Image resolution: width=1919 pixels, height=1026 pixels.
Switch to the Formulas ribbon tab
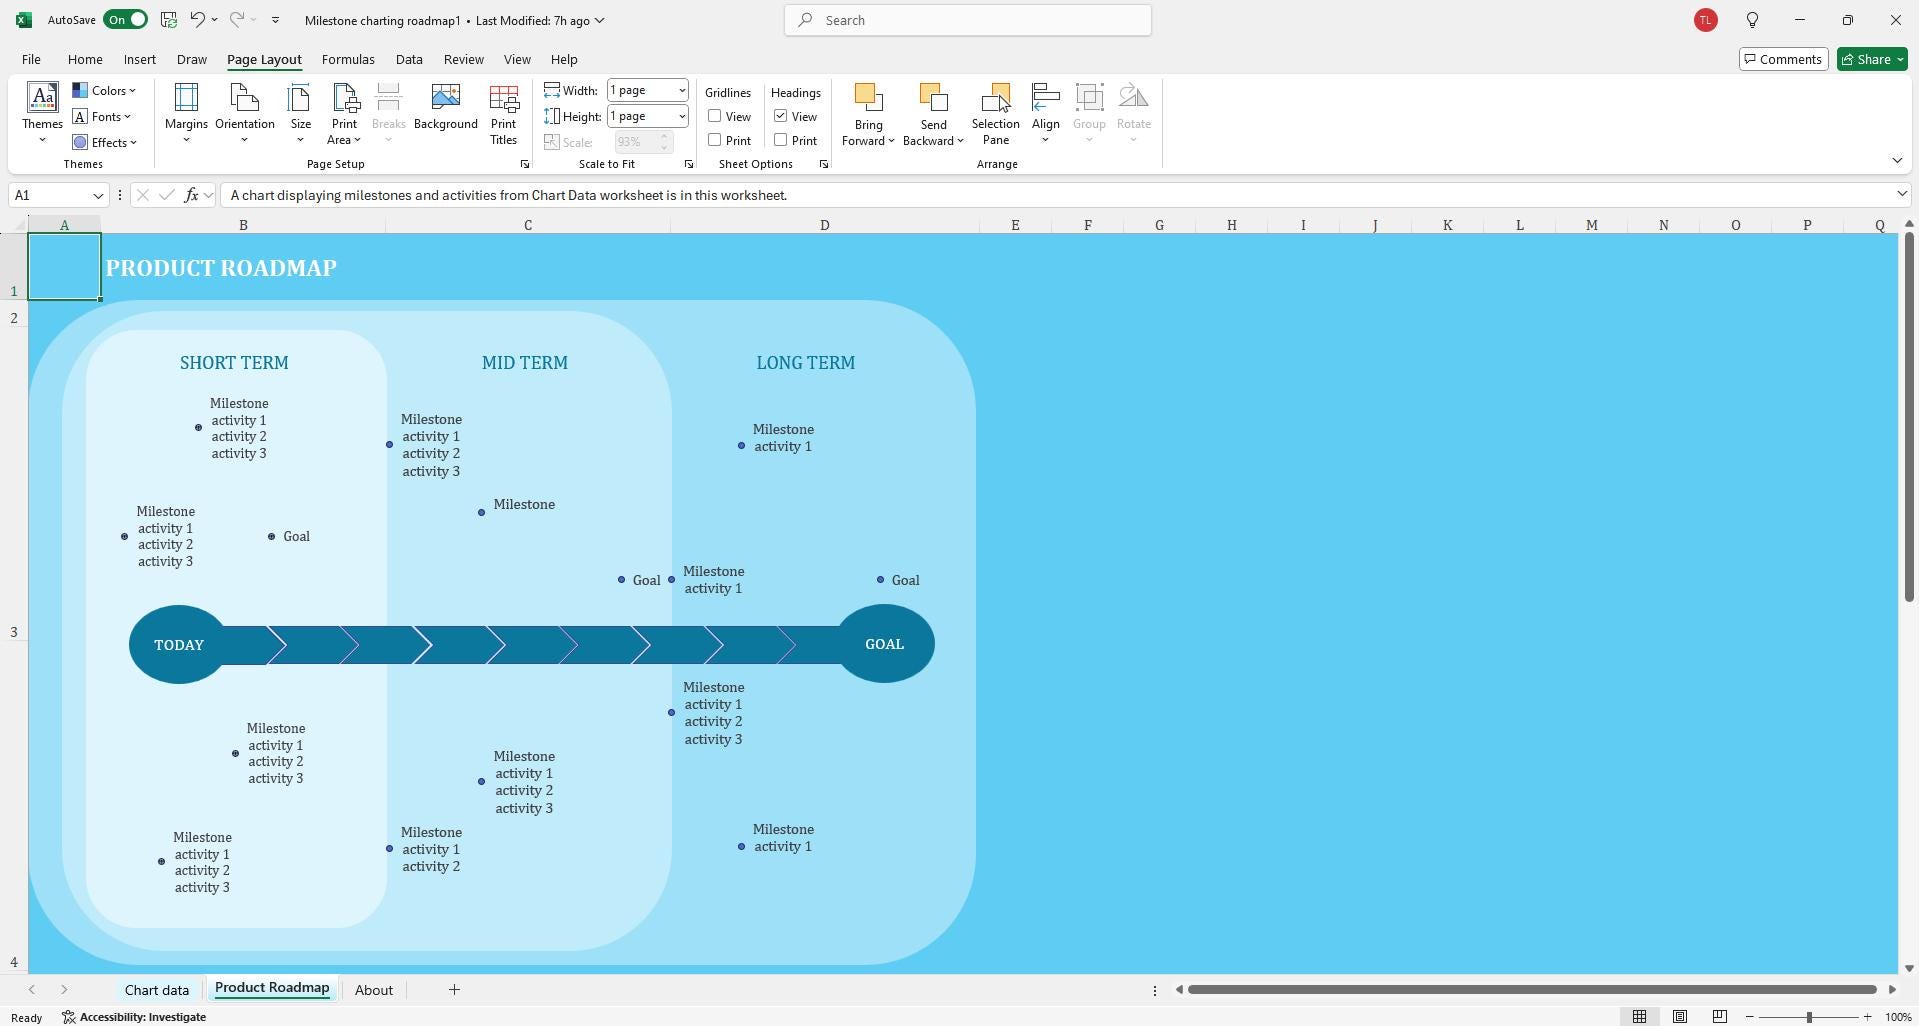click(x=347, y=59)
